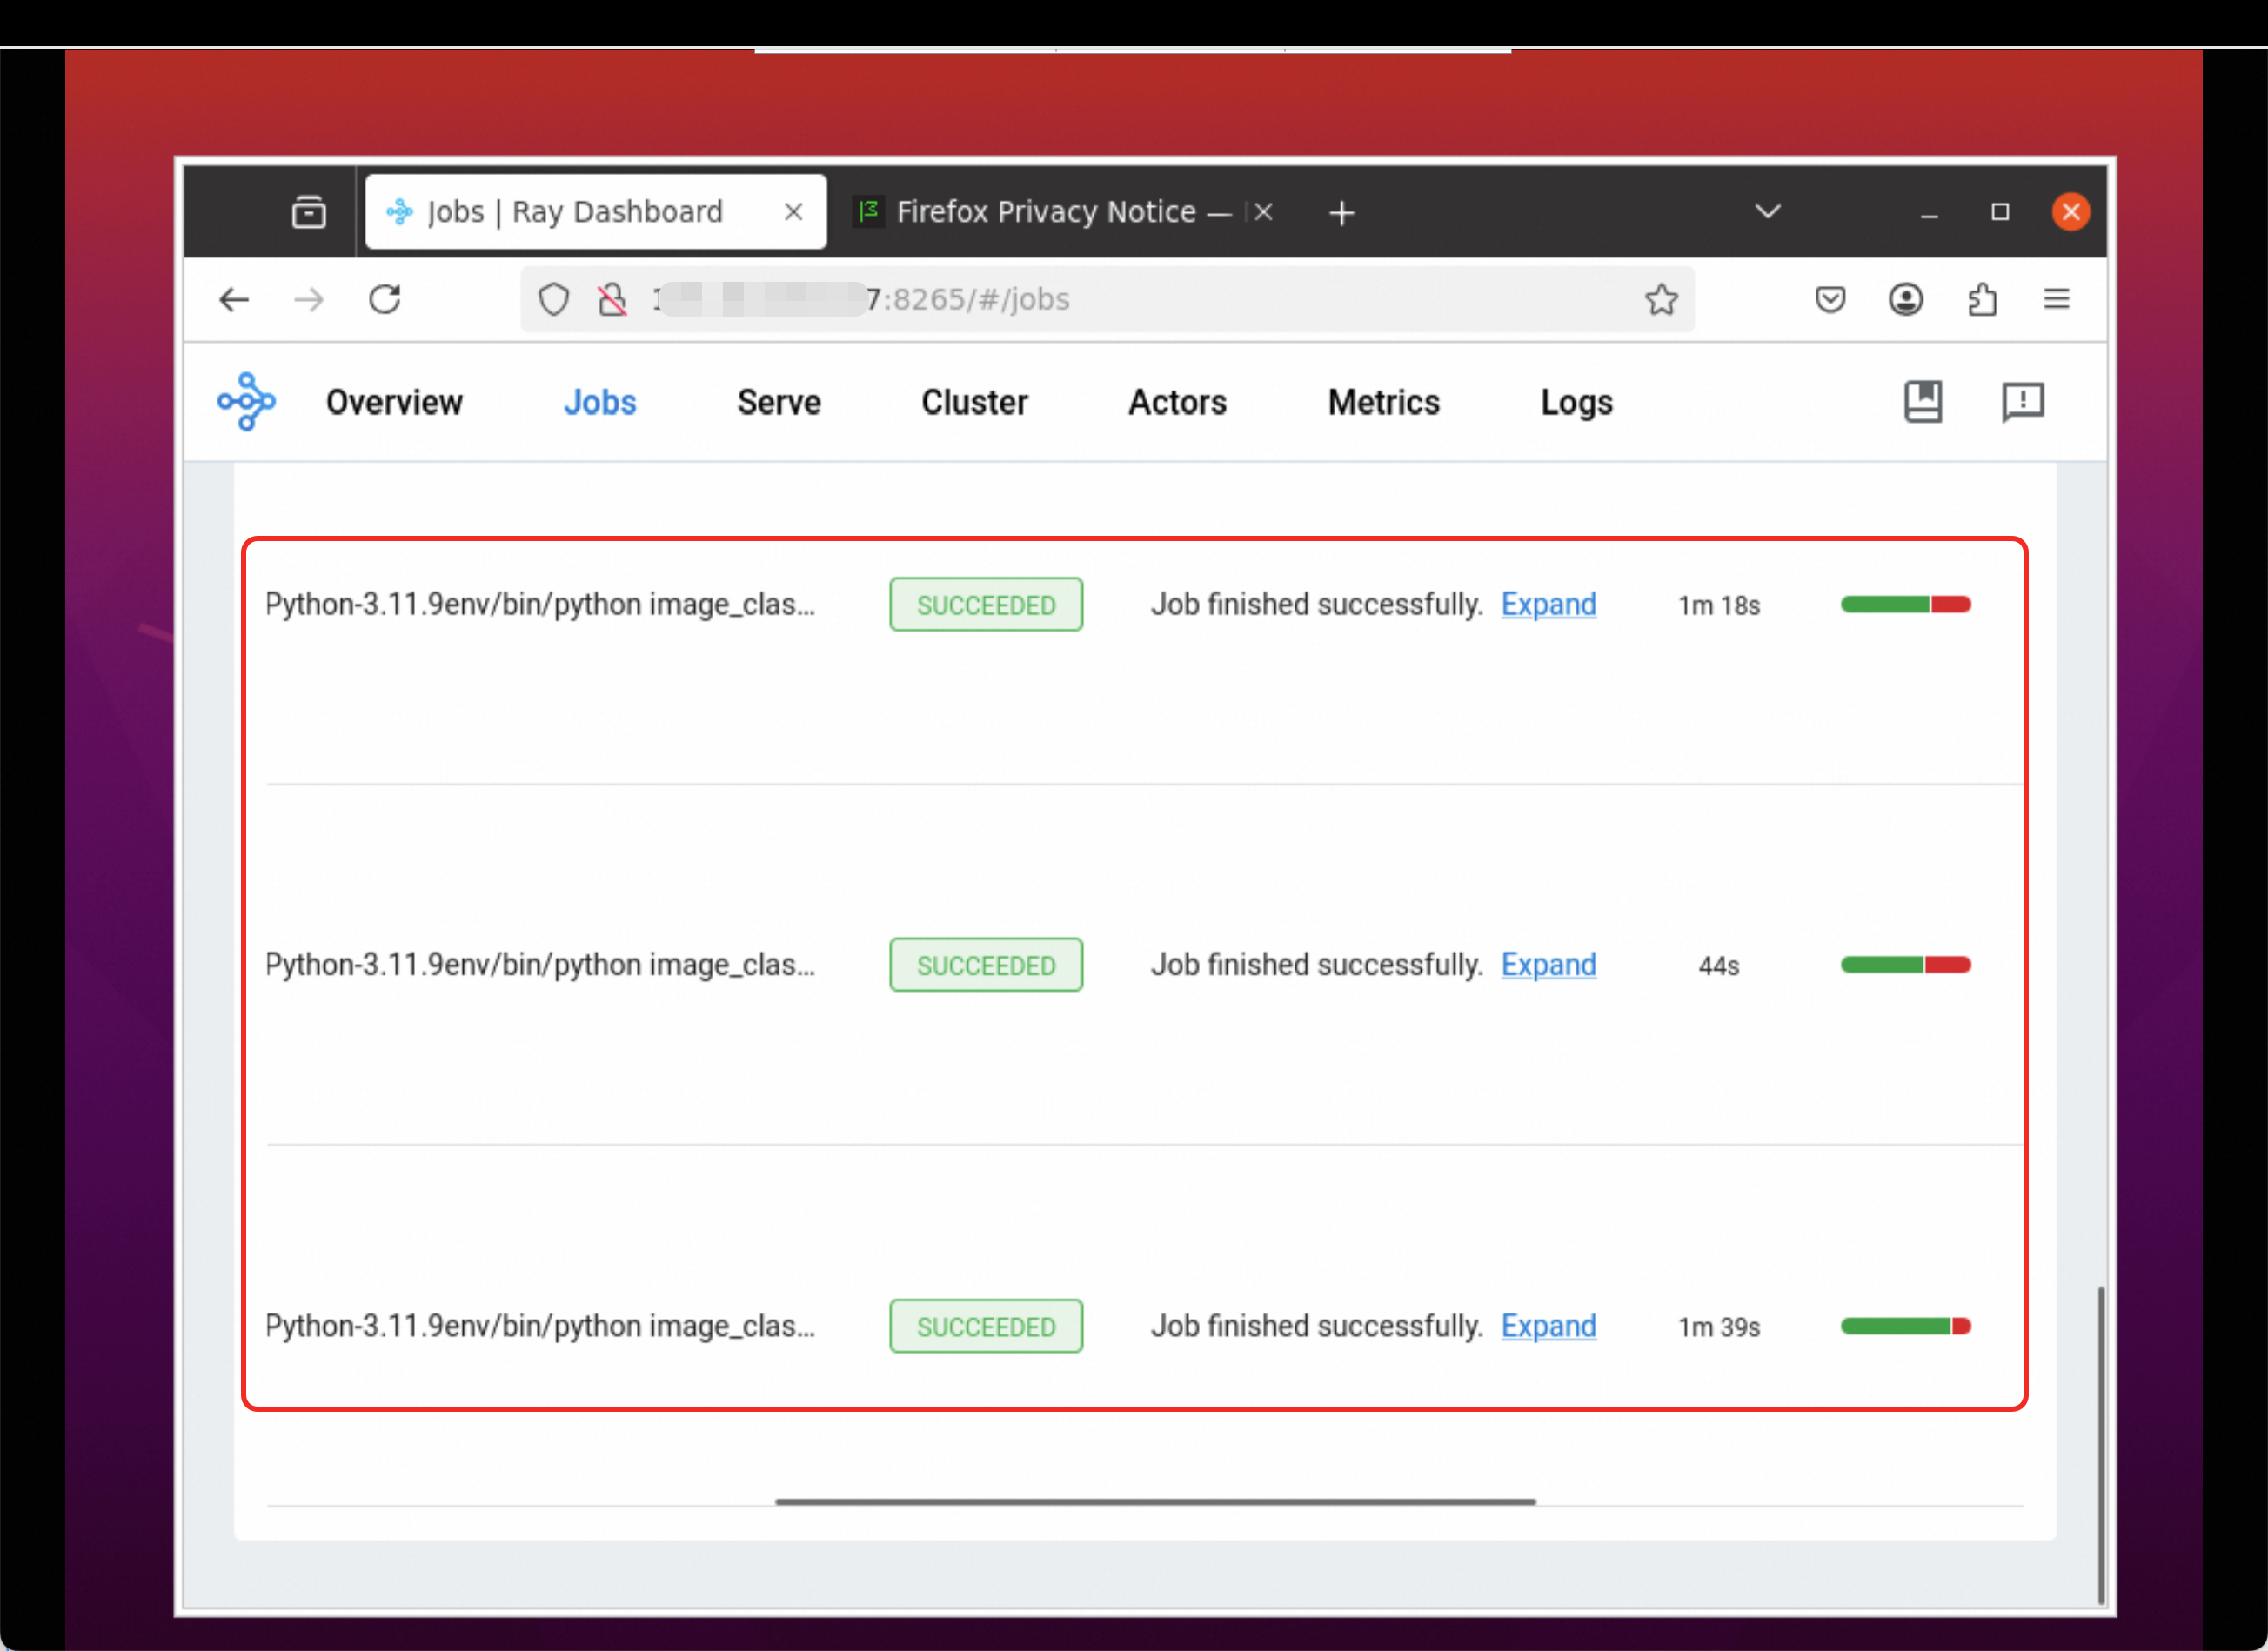Click the horizontal scrollbar below the table
The width and height of the screenshot is (2268, 1651).
click(1155, 1501)
